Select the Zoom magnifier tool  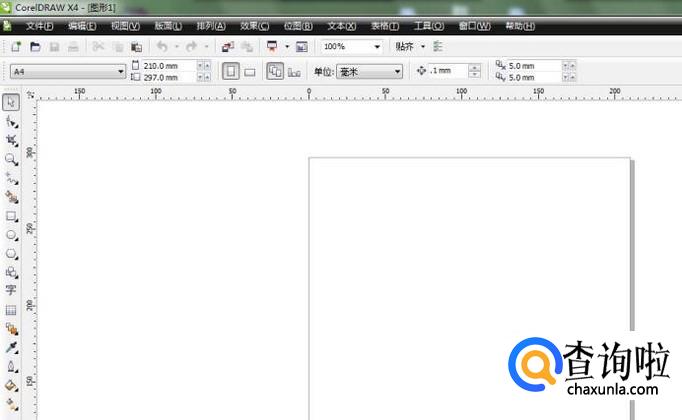(11, 159)
